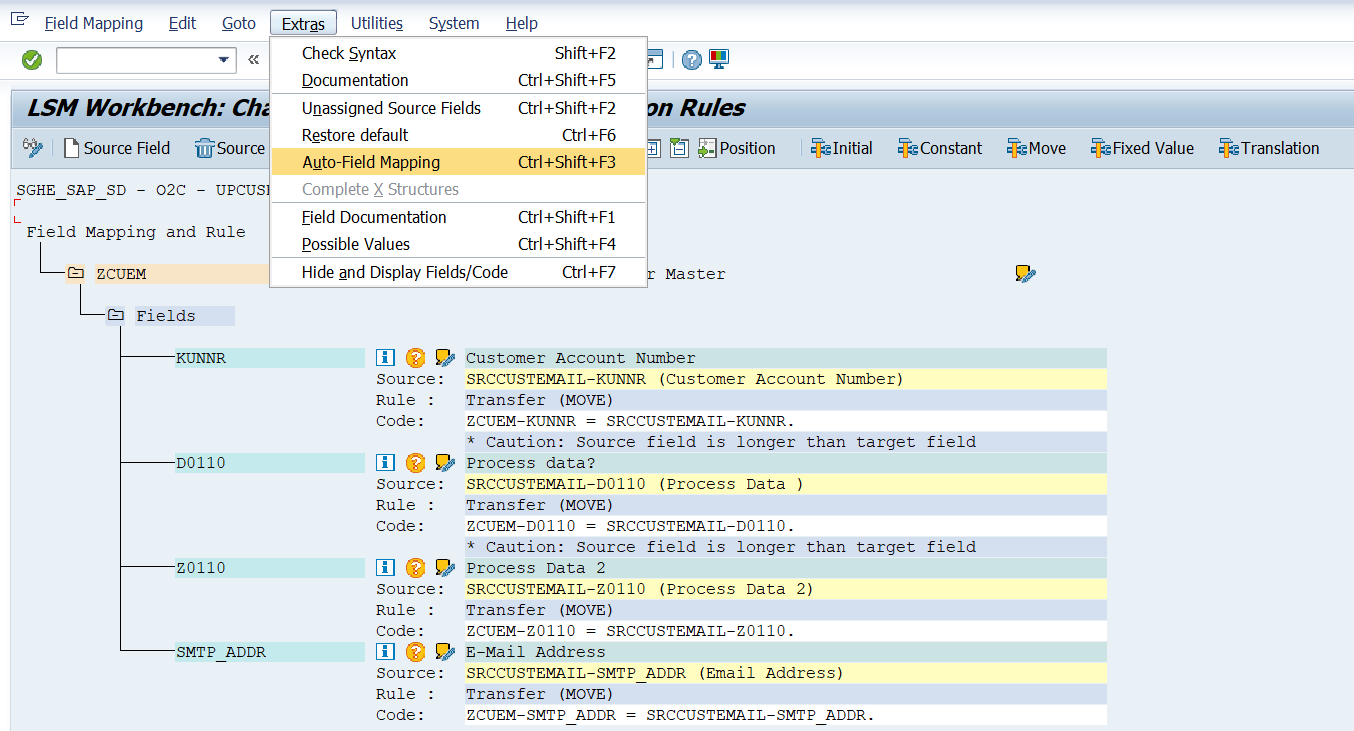Click the possible values icon for SMTP_ADDR
The image size is (1354, 731).
415,652
